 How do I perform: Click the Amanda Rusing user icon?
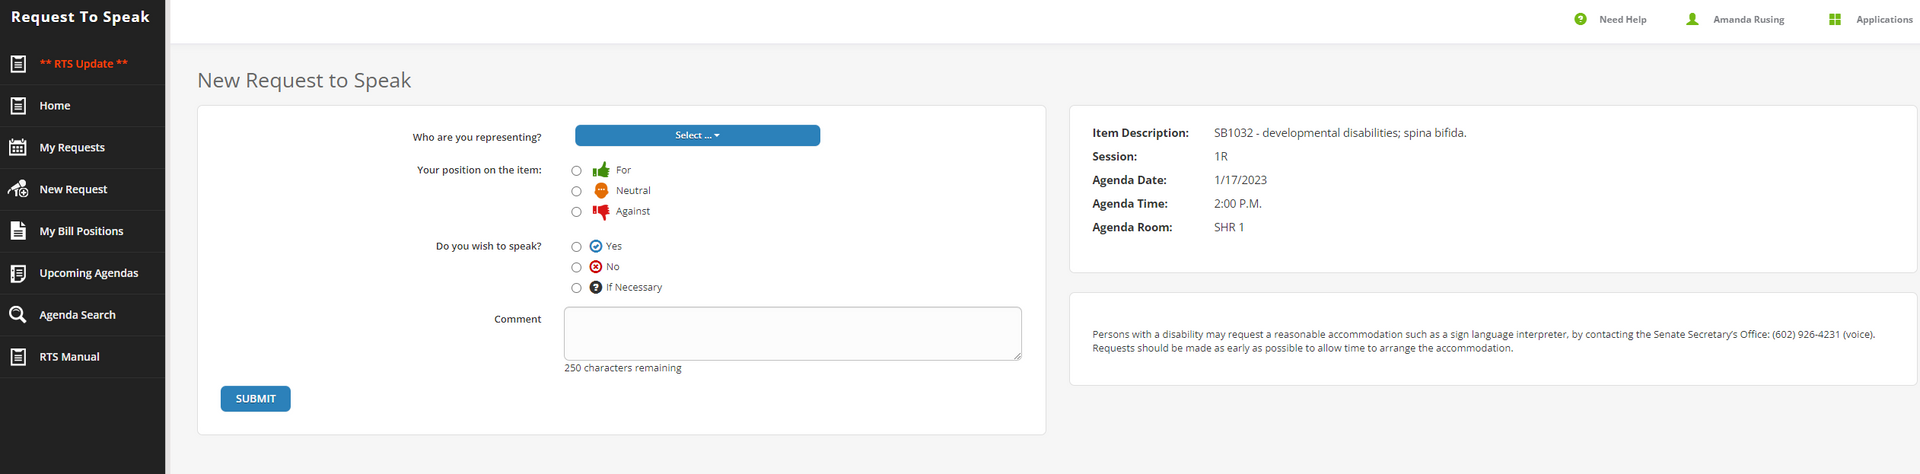click(x=1692, y=19)
